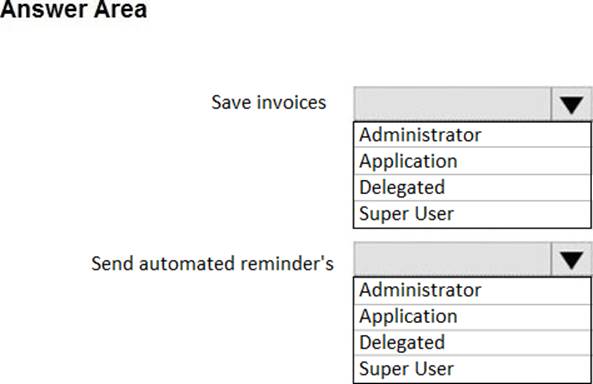Click the Answer Area heading
Screen dimensions: 593x384
[x=73, y=9]
